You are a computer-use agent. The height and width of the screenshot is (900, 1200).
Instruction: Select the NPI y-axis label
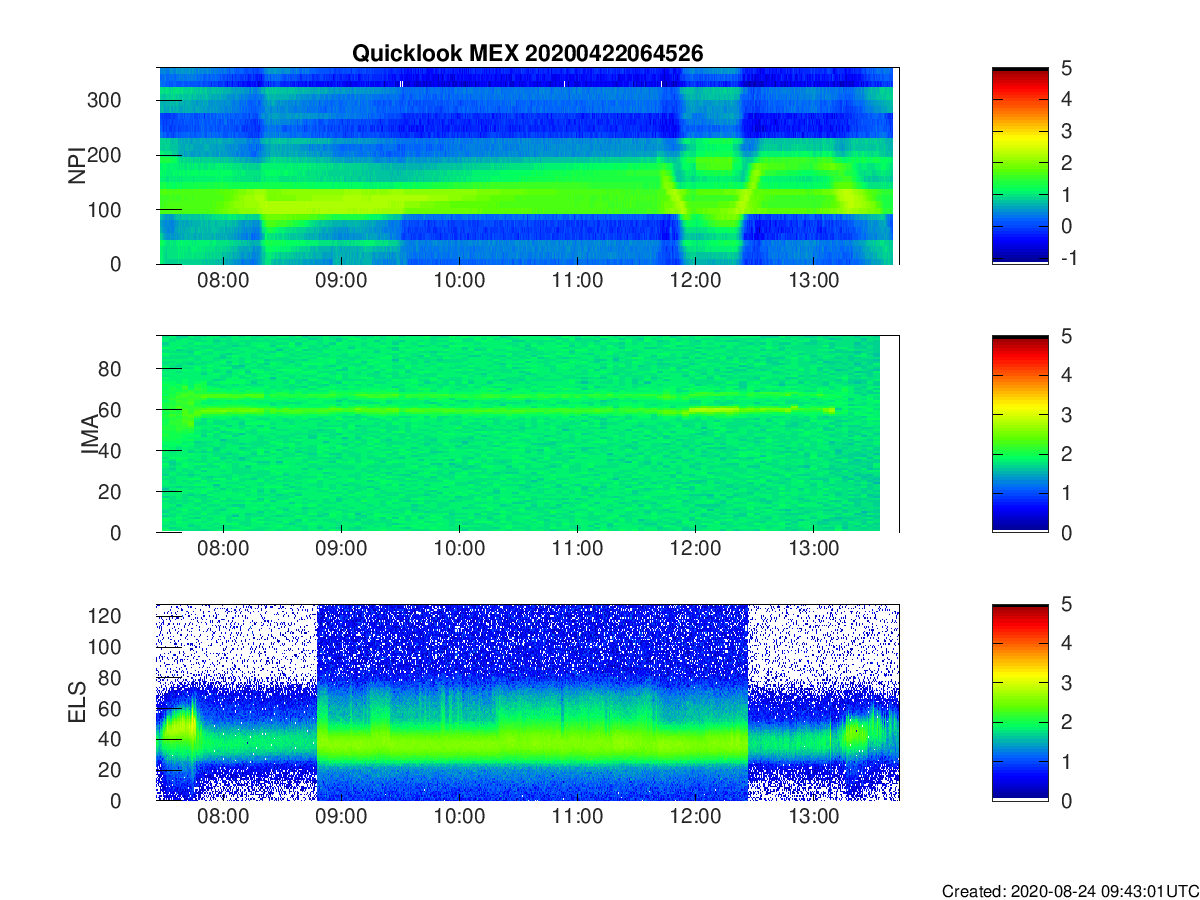coord(76,166)
